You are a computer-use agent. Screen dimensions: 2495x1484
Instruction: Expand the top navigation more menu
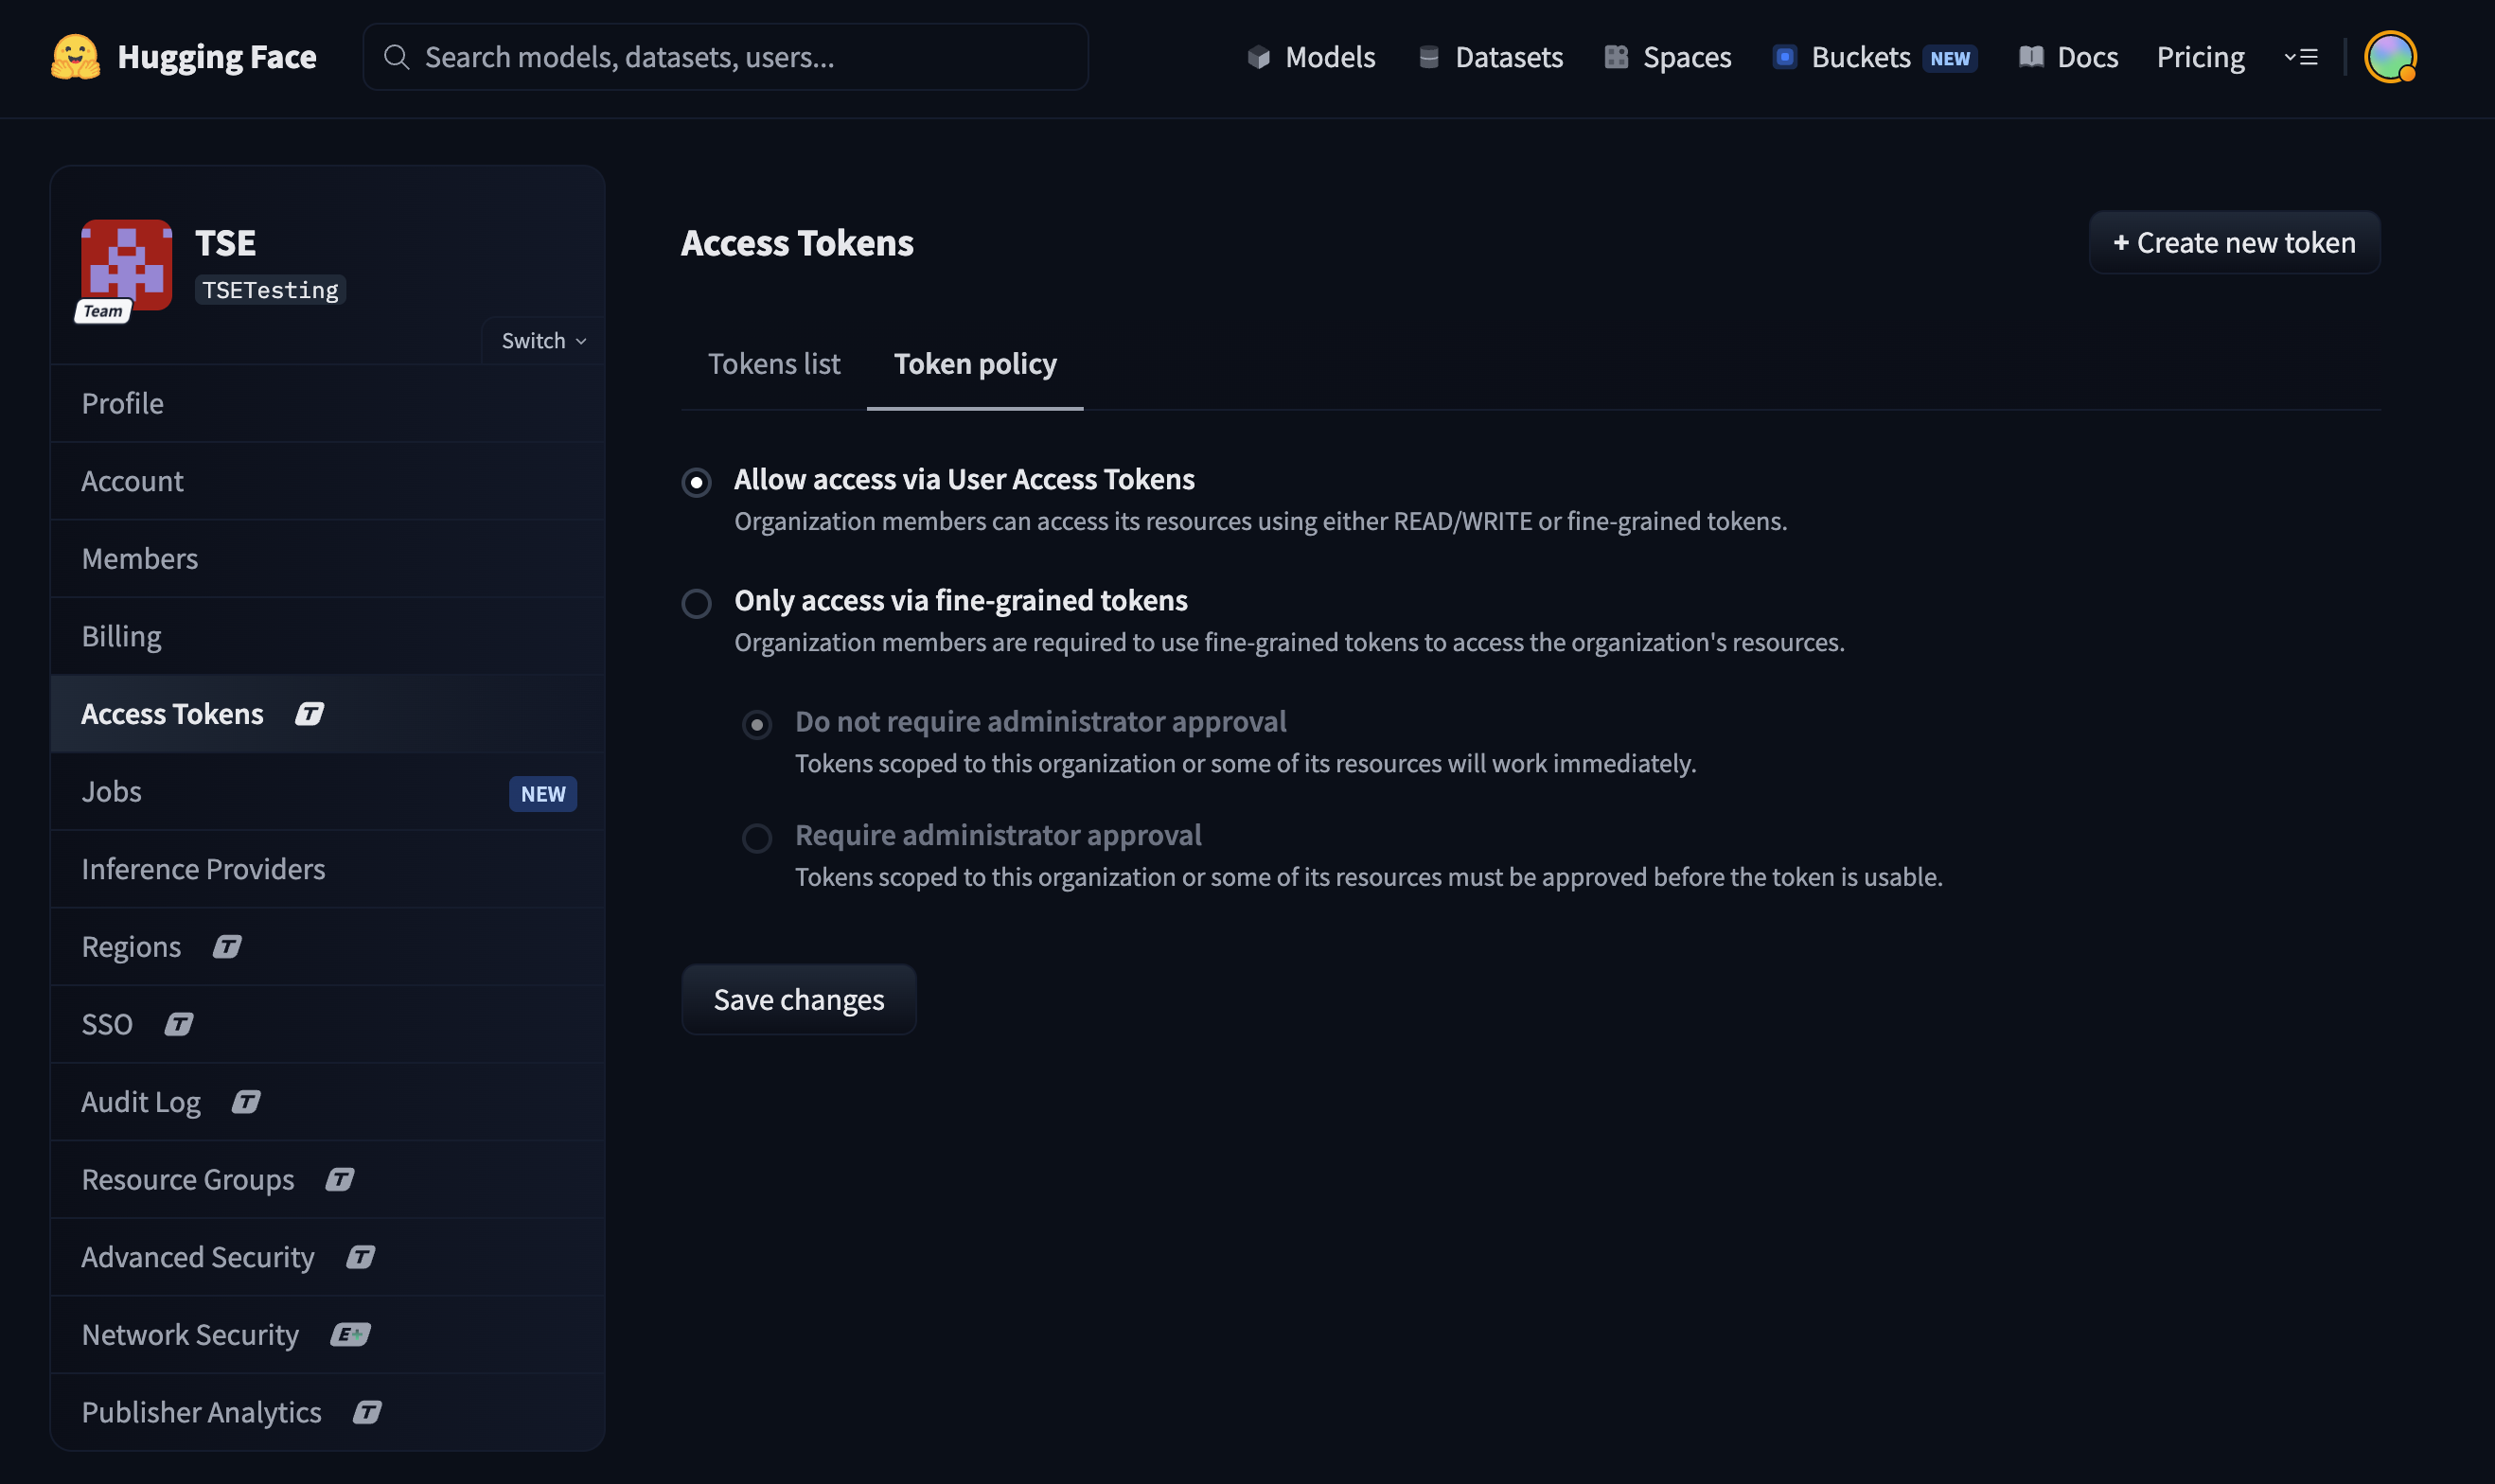(x=2300, y=57)
